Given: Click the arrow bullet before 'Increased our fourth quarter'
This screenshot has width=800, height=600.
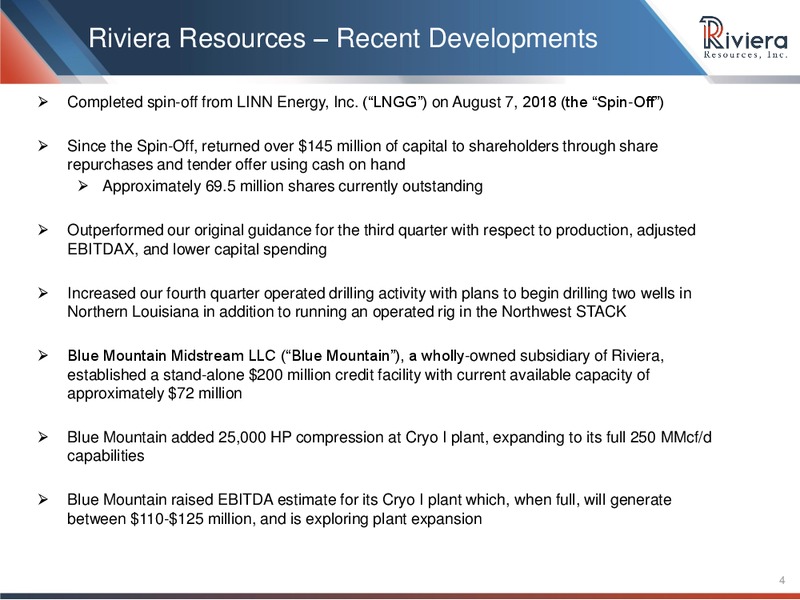Looking at the screenshot, I should pos(43,293).
